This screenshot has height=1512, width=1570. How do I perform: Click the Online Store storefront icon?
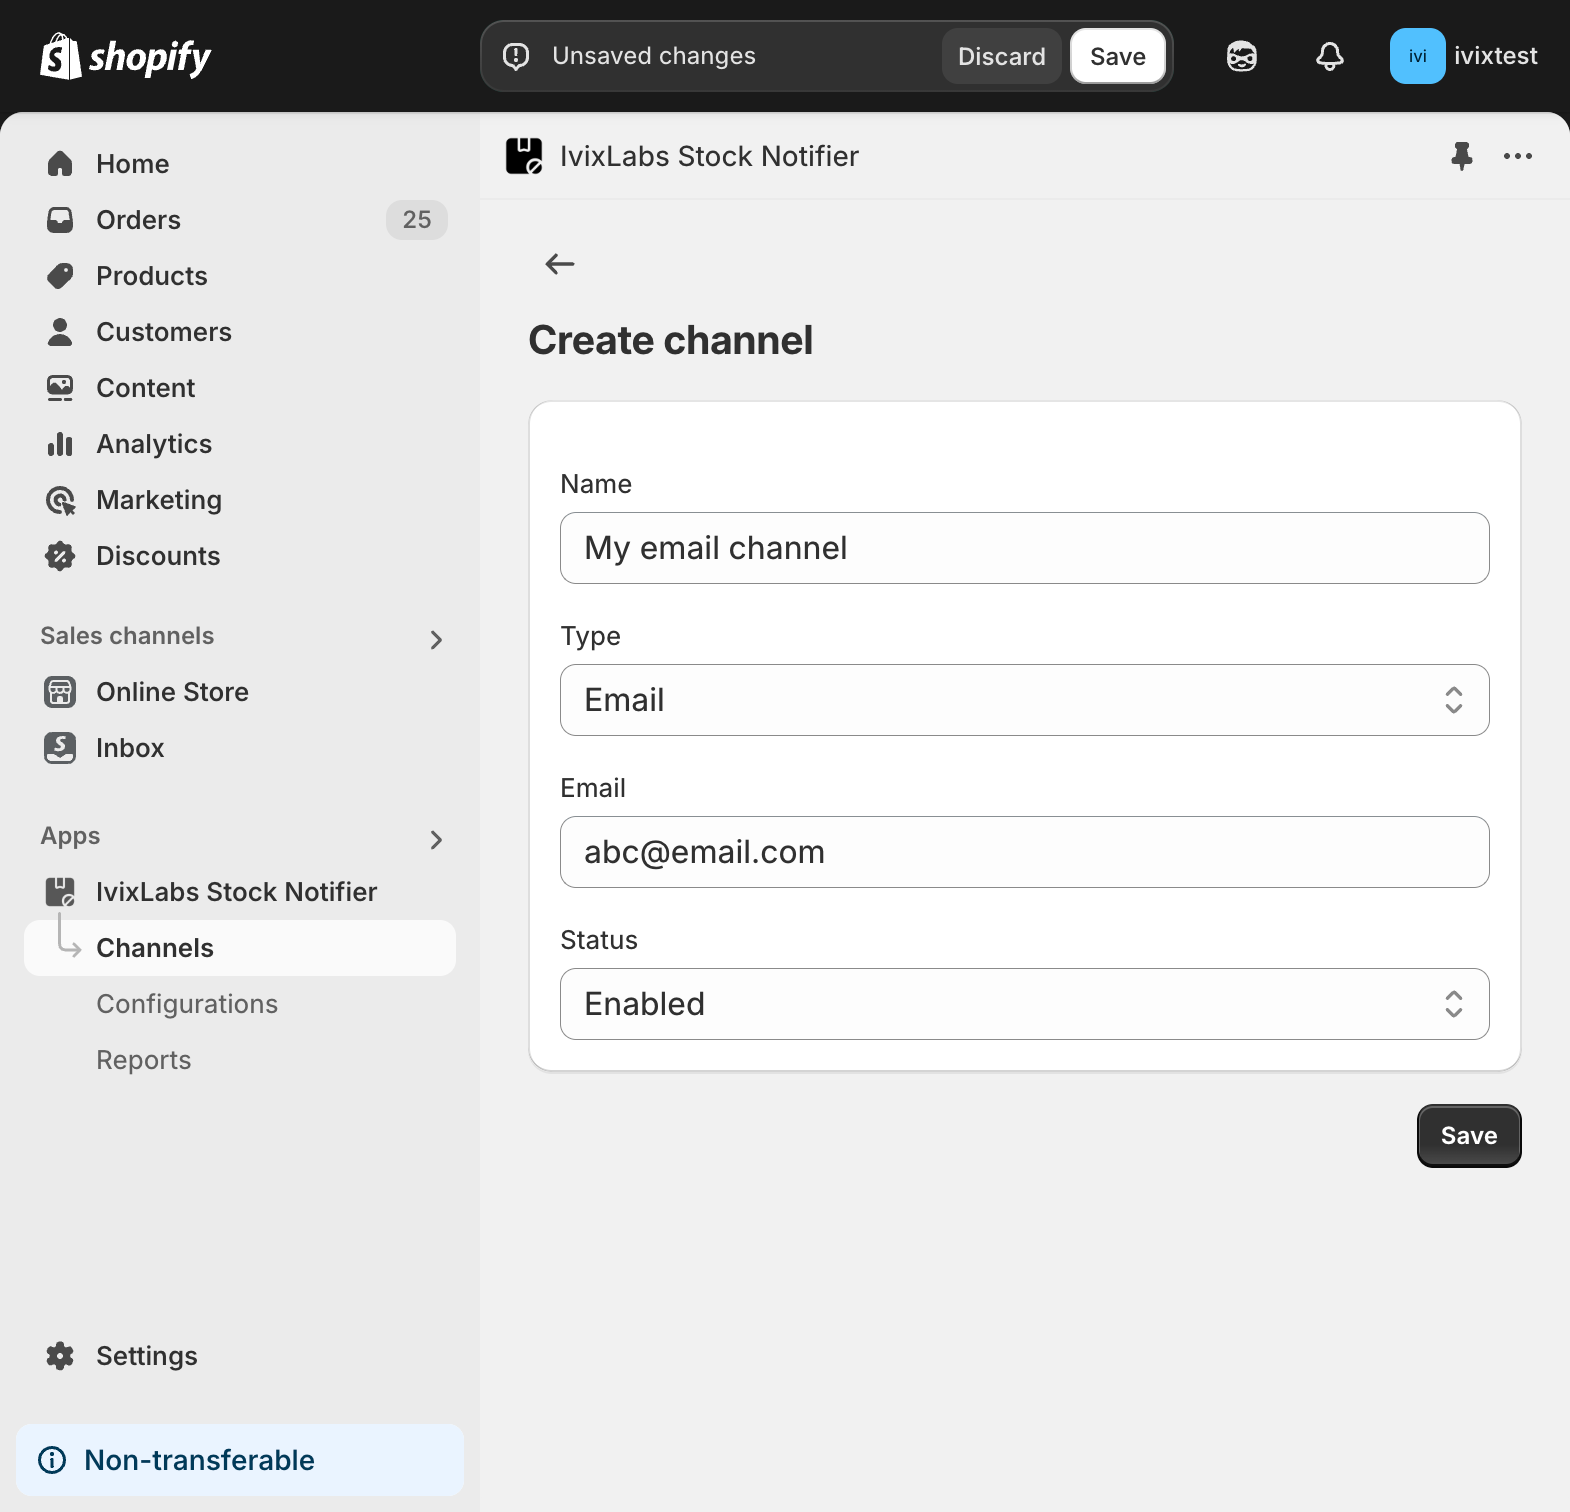click(x=60, y=692)
